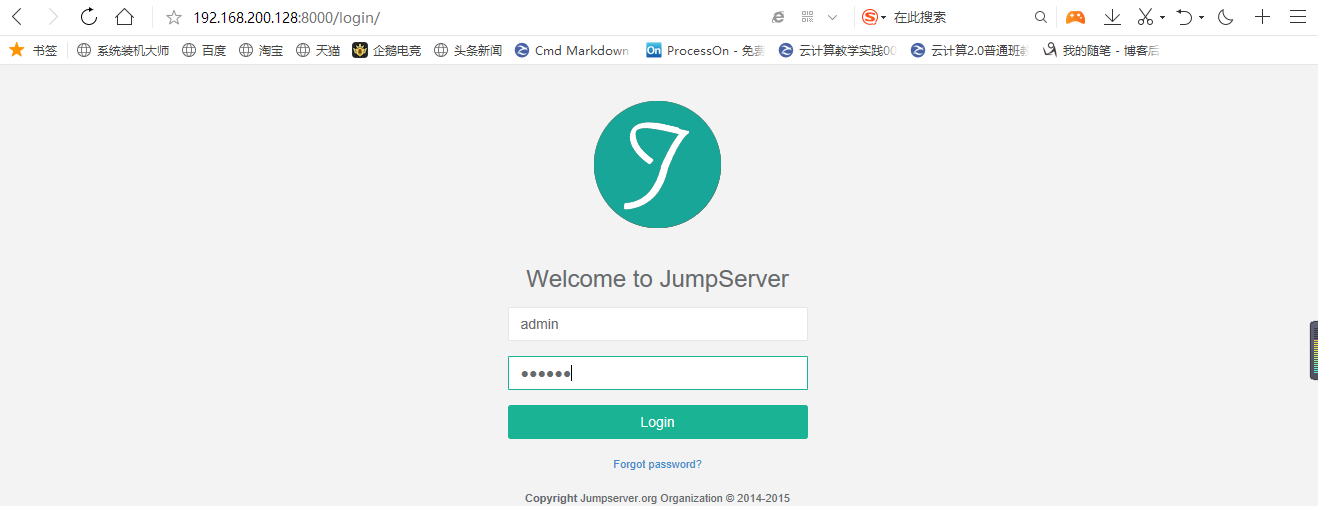Open the Forgot password? link
Image resolution: width=1318 pixels, height=506 pixels.
click(657, 464)
